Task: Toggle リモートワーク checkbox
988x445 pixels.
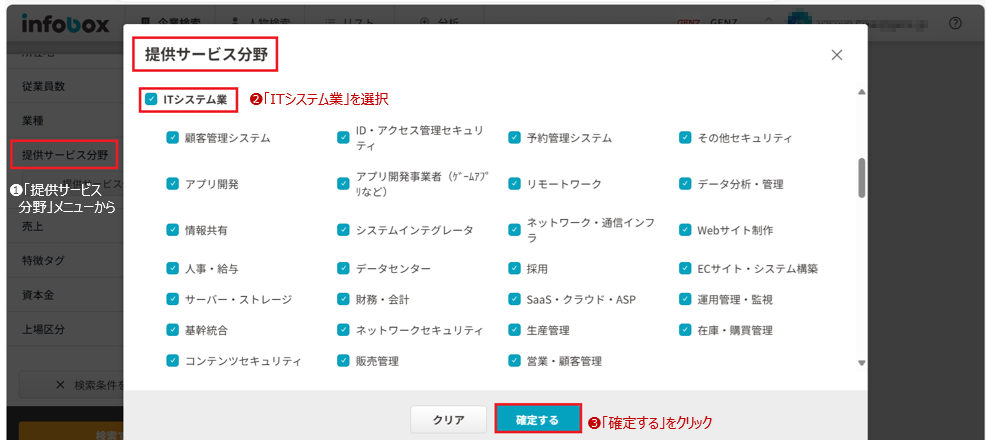Action: tap(514, 183)
